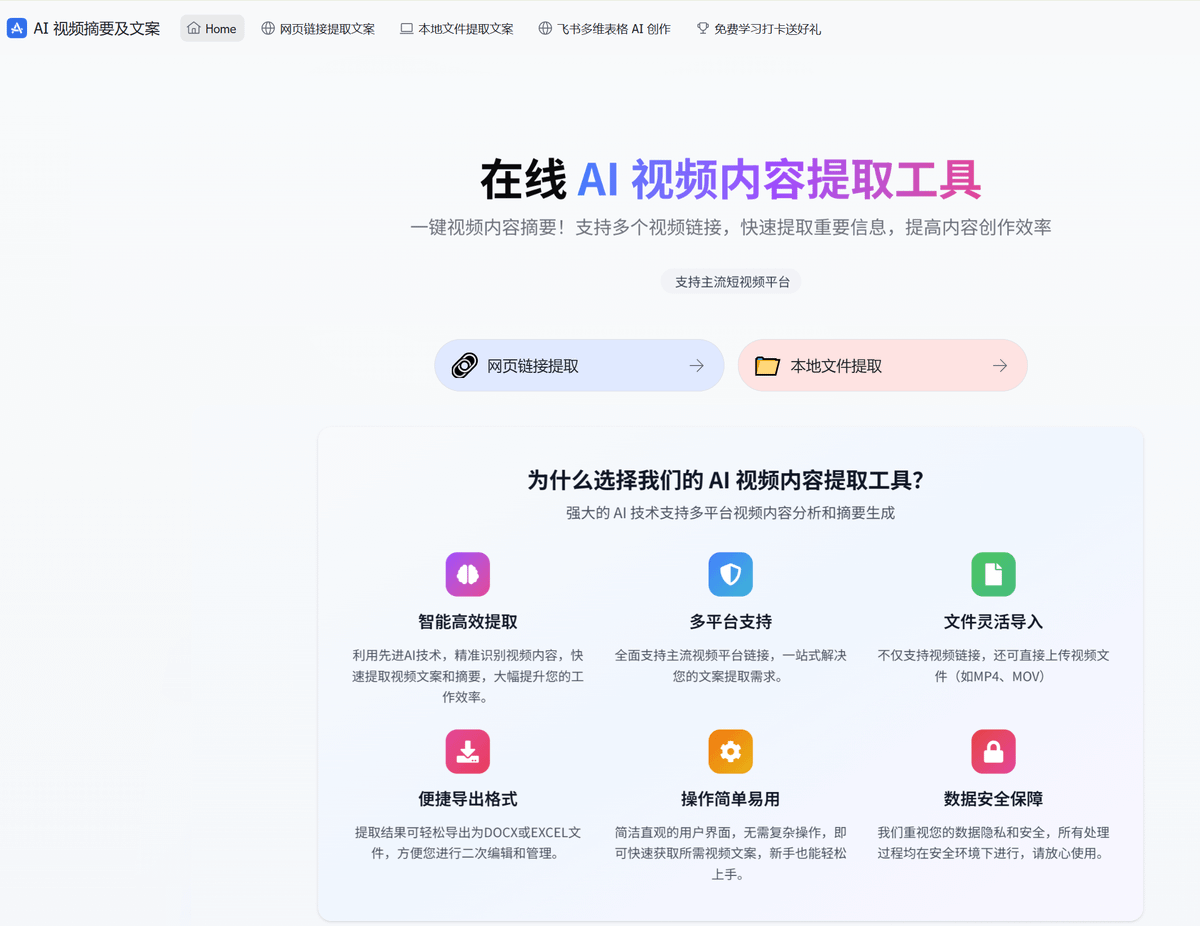Click the 本地文件提取 button

[x=882, y=365]
